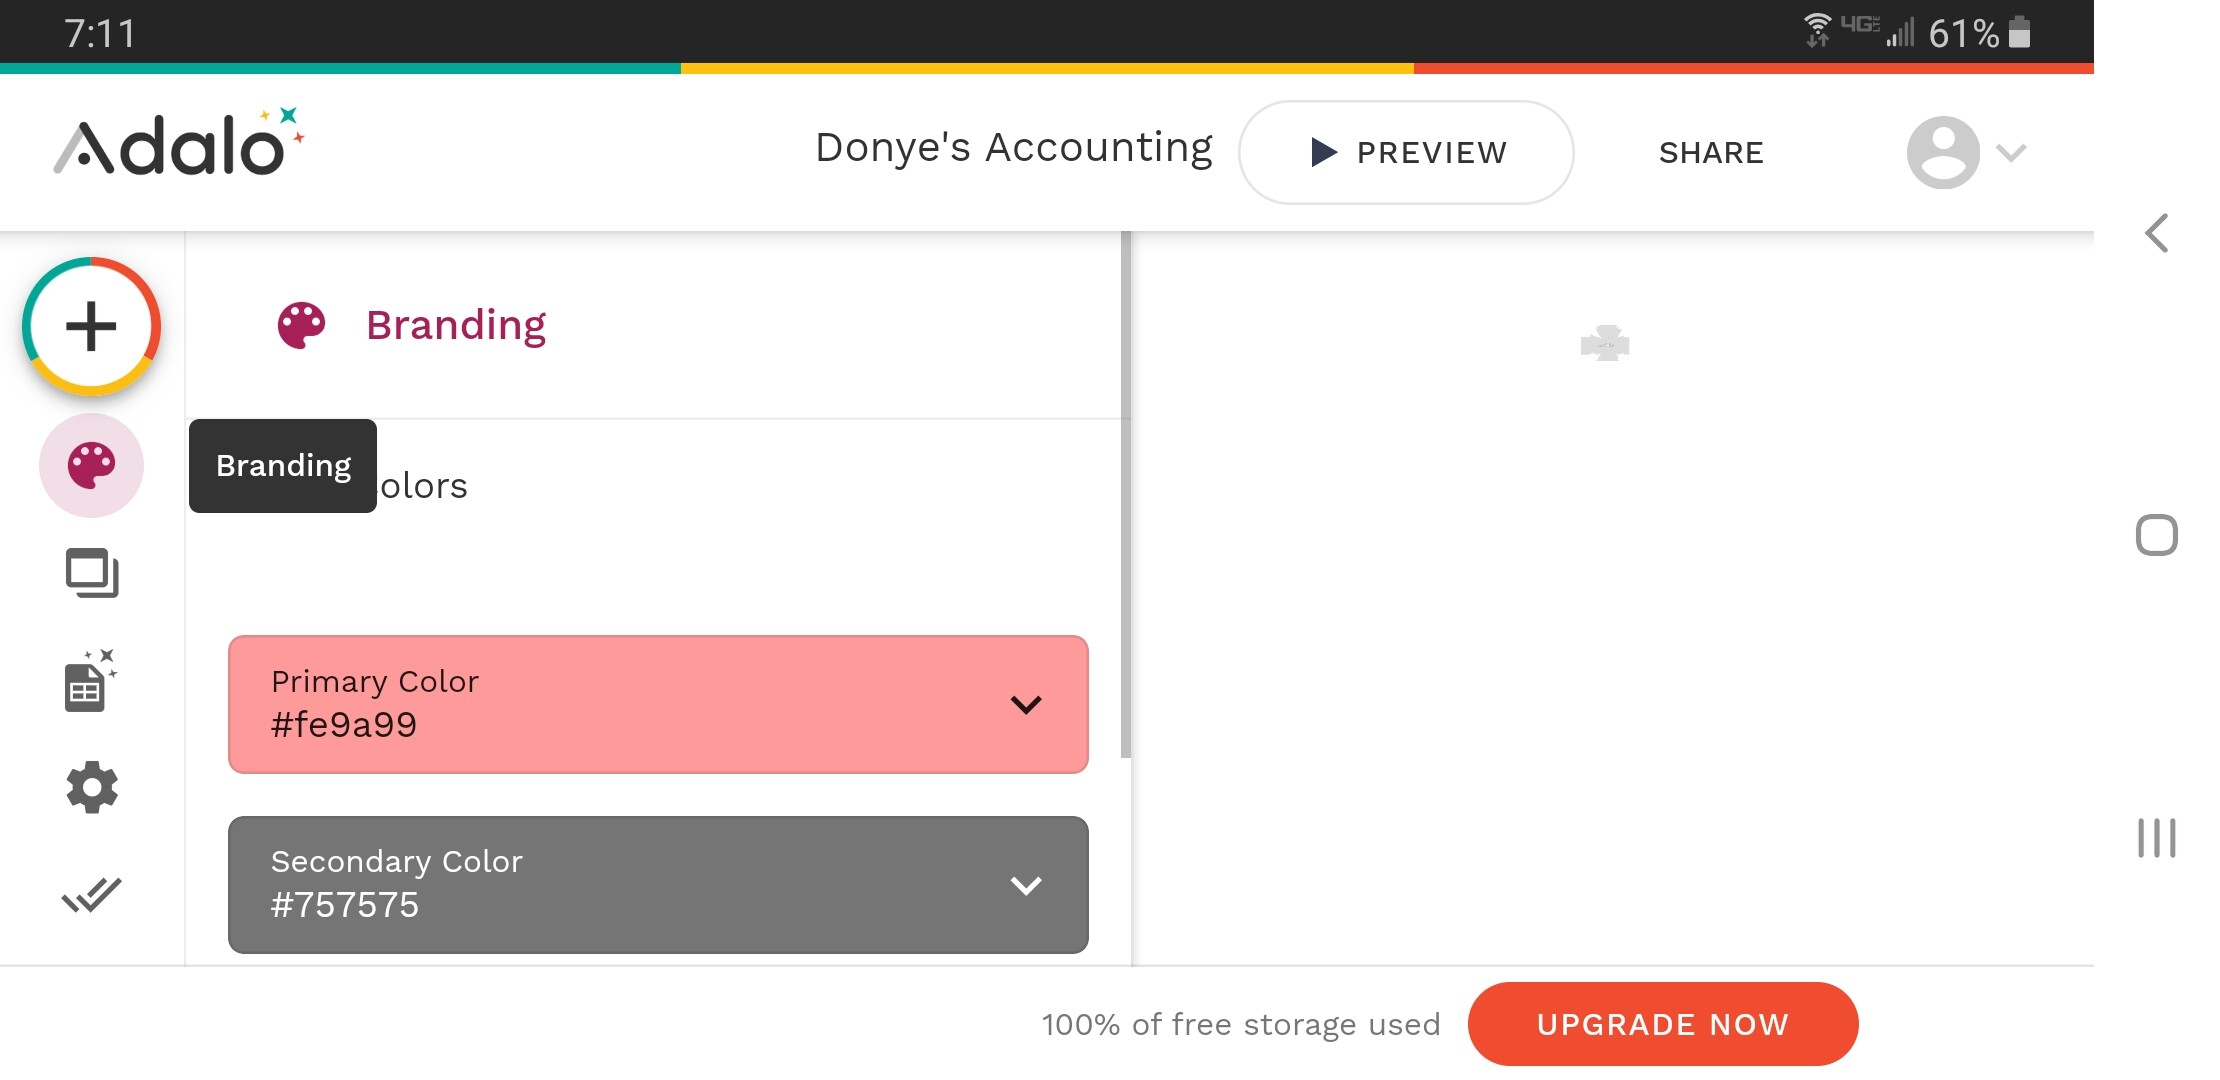2220x1080 pixels.
Task: Click the Branding panel heading
Action: pyautogui.click(x=455, y=325)
